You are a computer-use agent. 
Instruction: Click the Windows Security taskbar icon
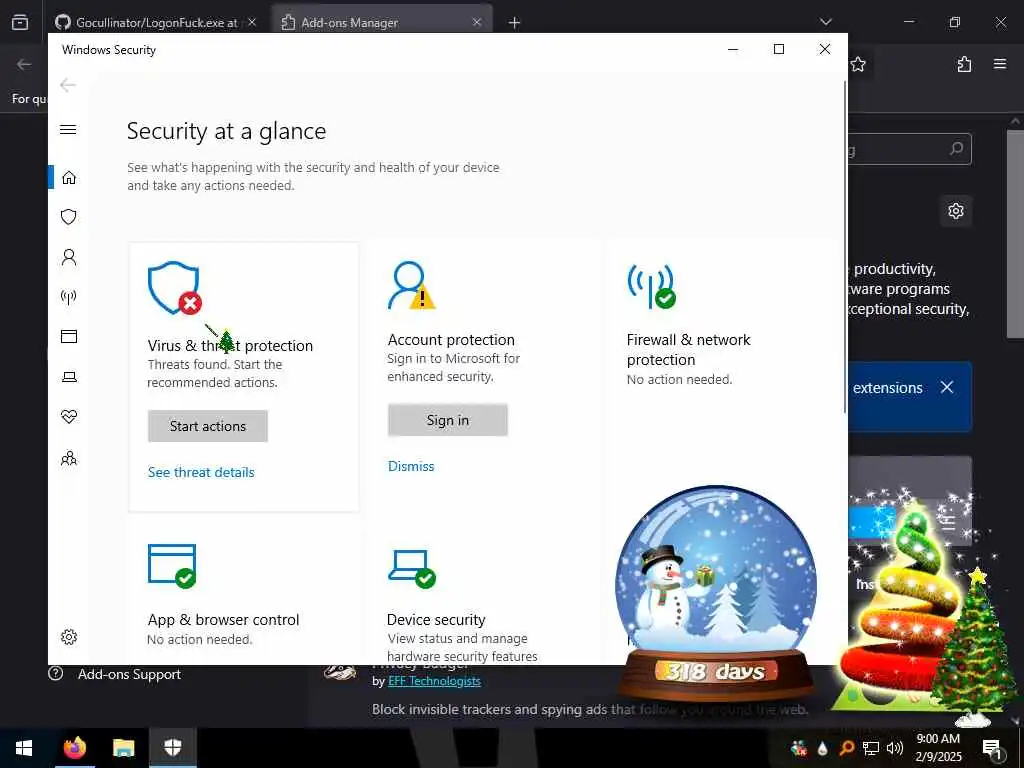tap(172, 748)
